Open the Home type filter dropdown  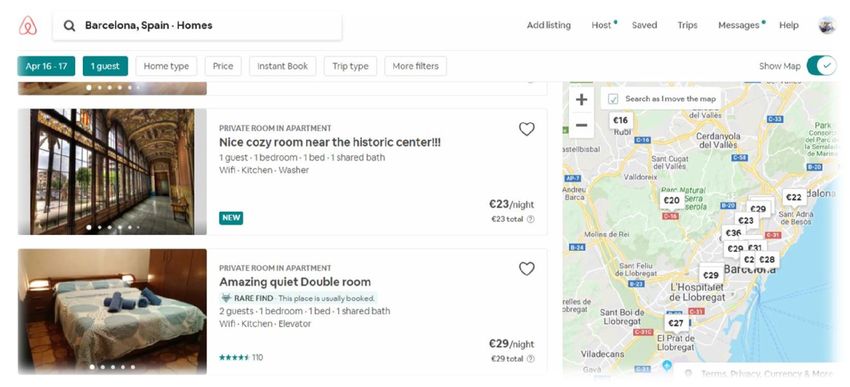pyautogui.click(x=166, y=66)
